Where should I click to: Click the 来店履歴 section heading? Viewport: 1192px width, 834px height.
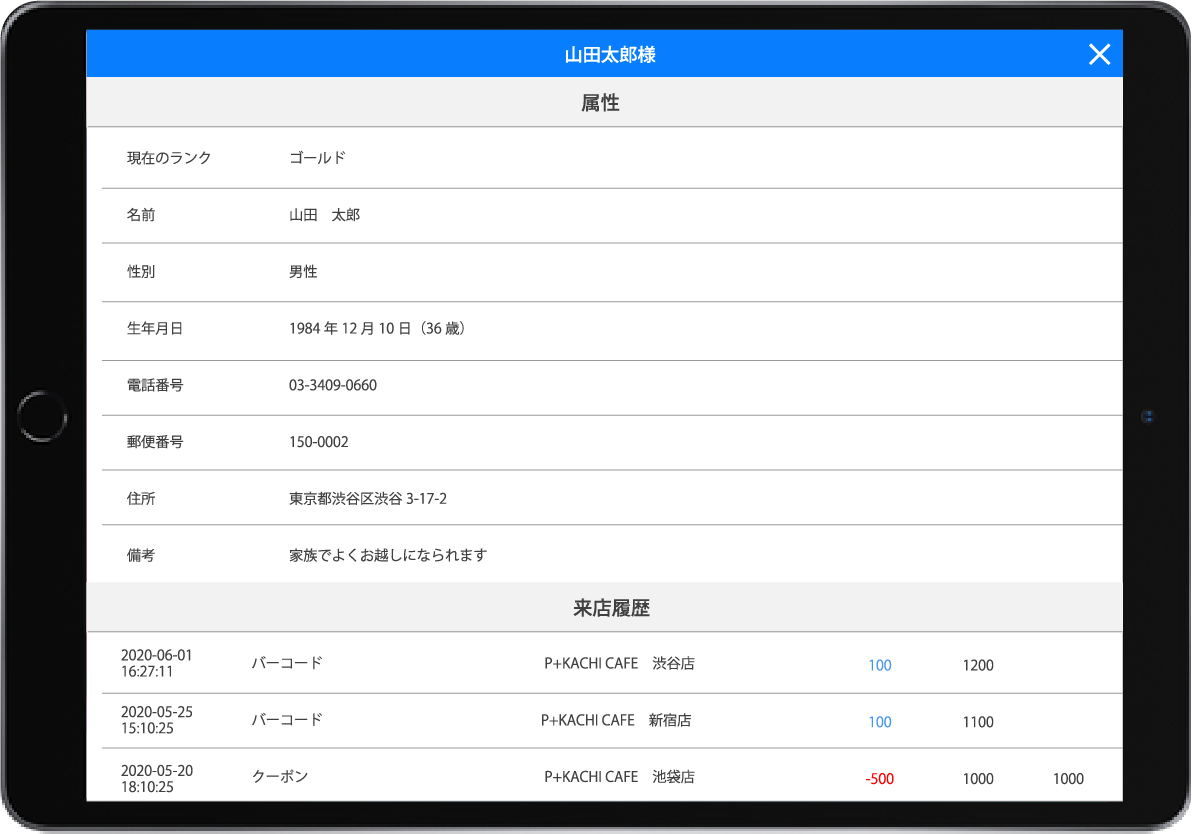pyautogui.click(x=610, y=608)
